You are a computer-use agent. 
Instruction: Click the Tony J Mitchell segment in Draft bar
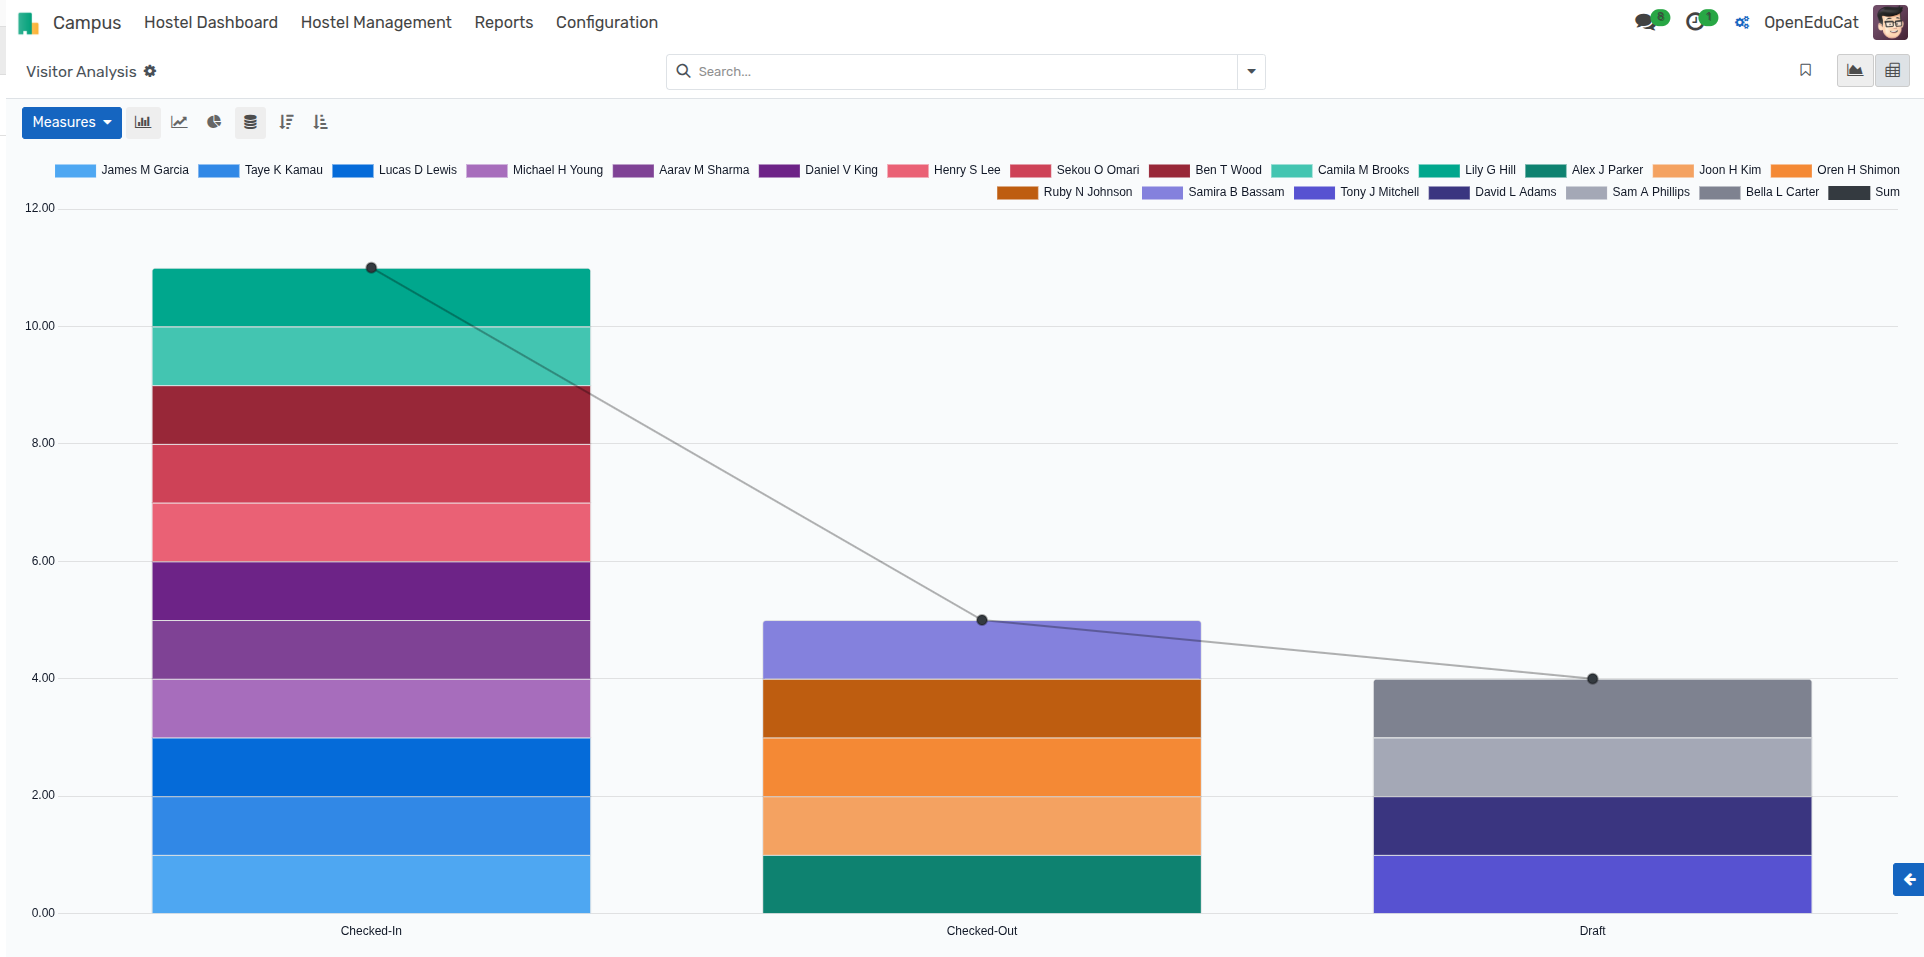(x=1592, y=884)
